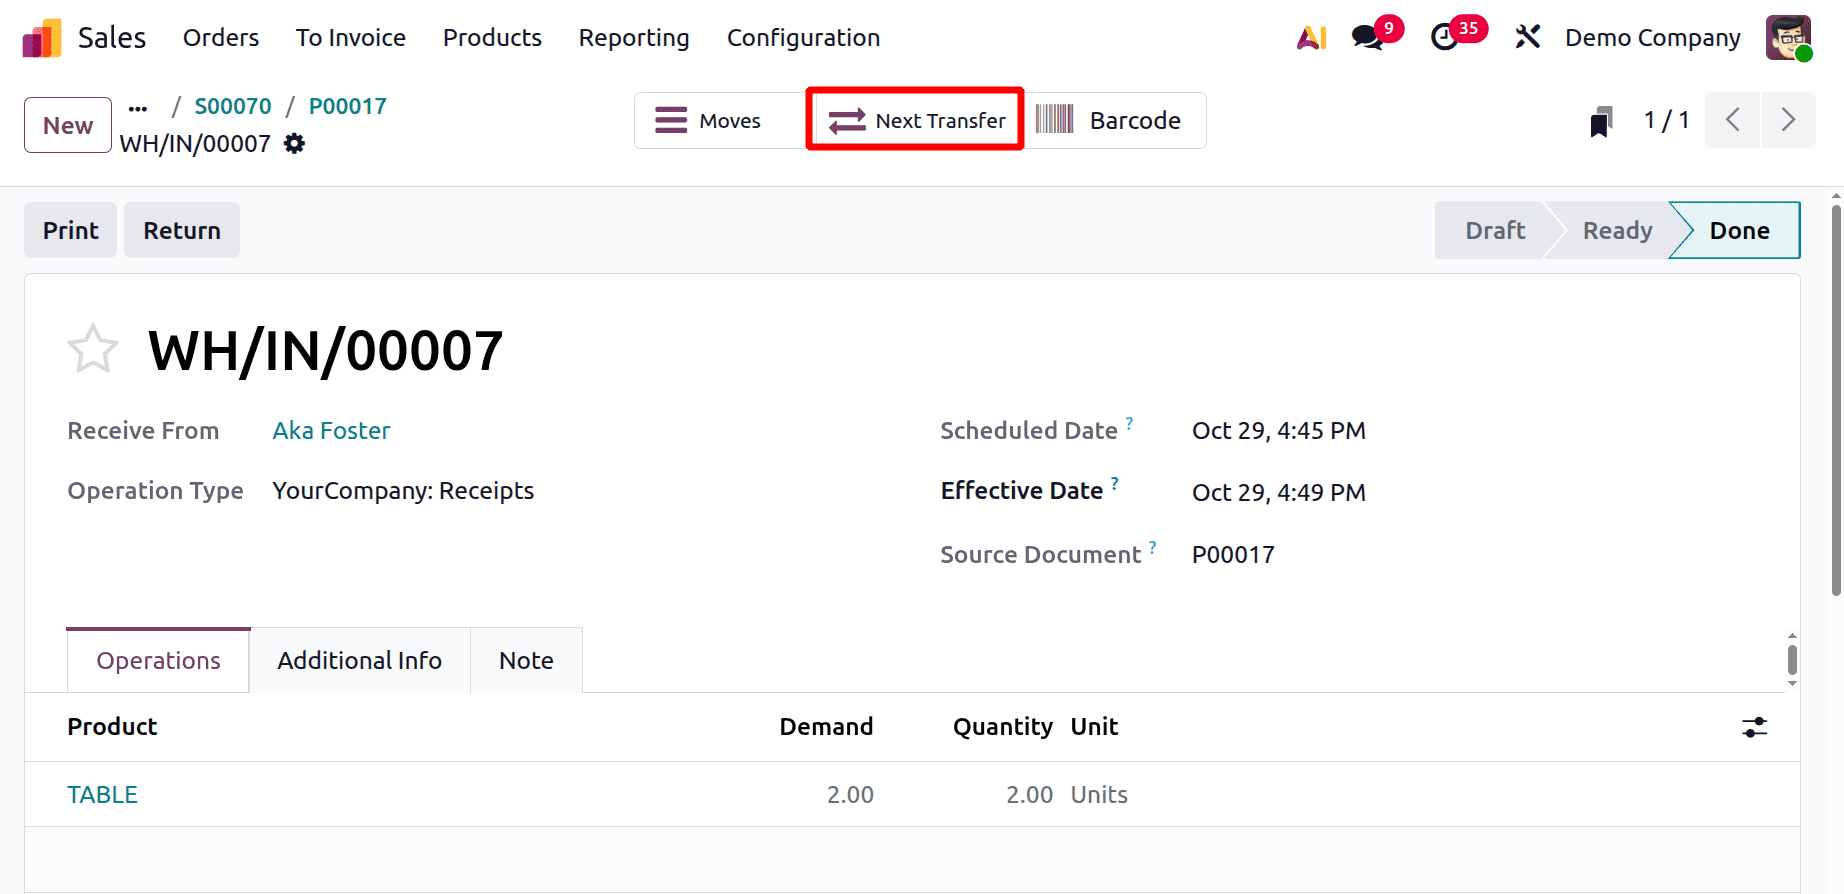Viewport: 1844px width, 894px height.
Task: Open the Sales app home logo
Action: (42, 38)
